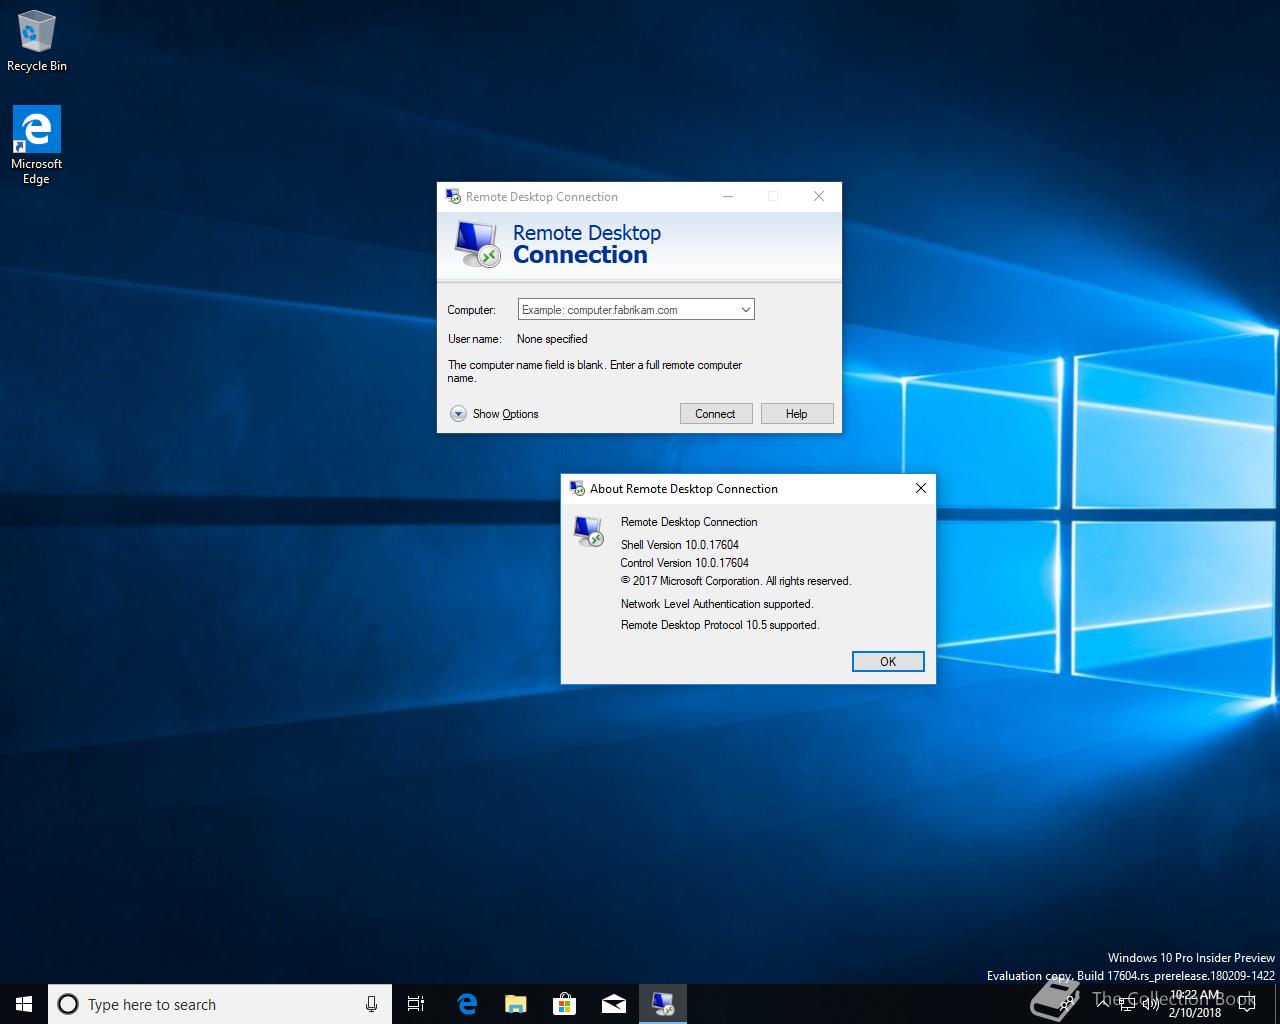
Task: Open File Explorer from the taskbar
Action: [515, 1004]
